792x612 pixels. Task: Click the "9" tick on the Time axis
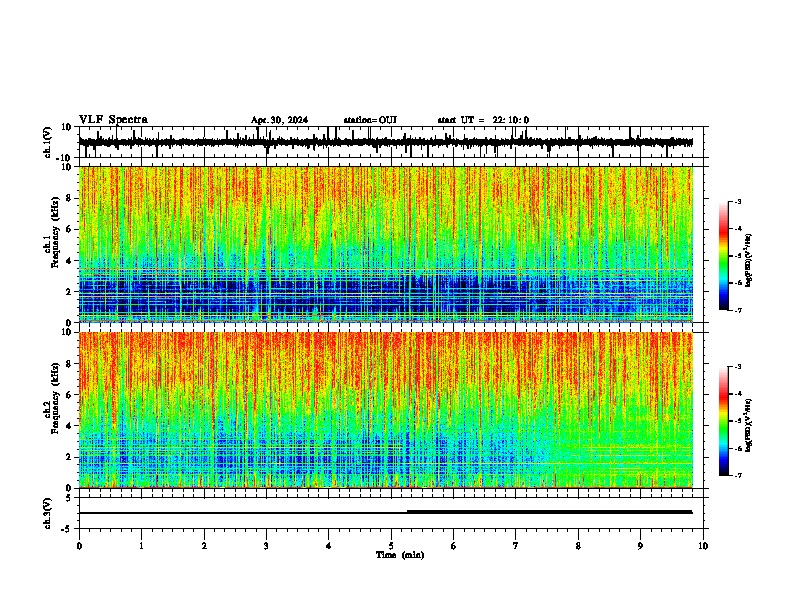pyautogui.click(x=640, y=546)
